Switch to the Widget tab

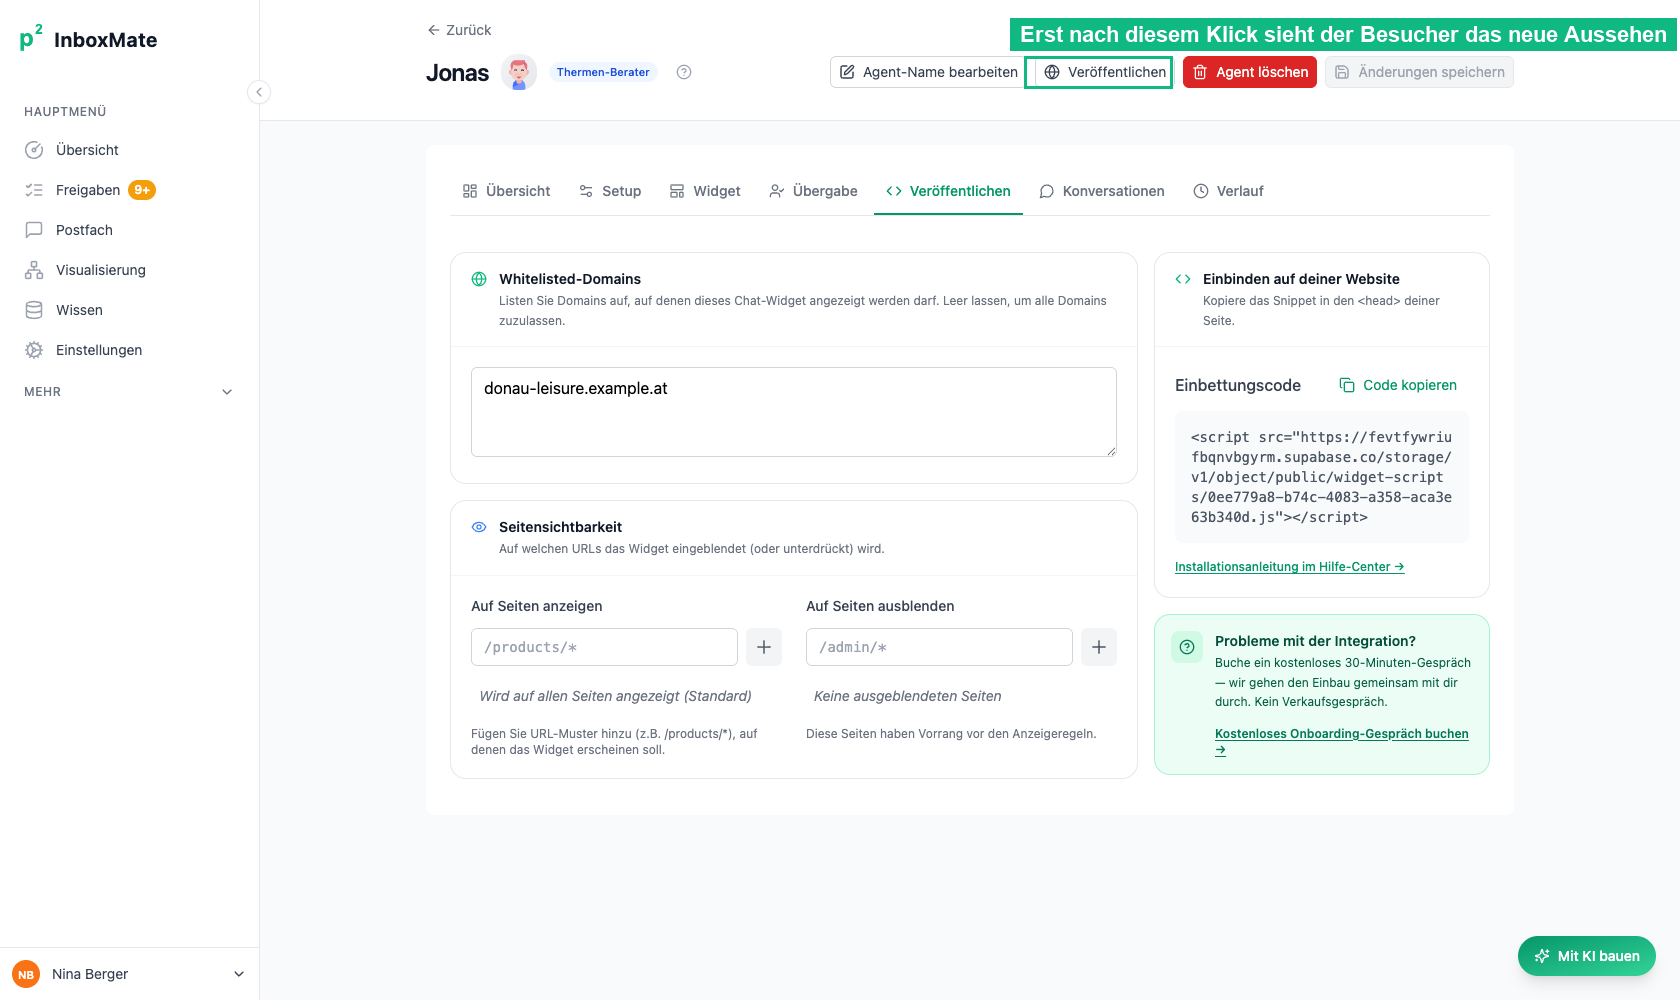click(x=705, y=191)
